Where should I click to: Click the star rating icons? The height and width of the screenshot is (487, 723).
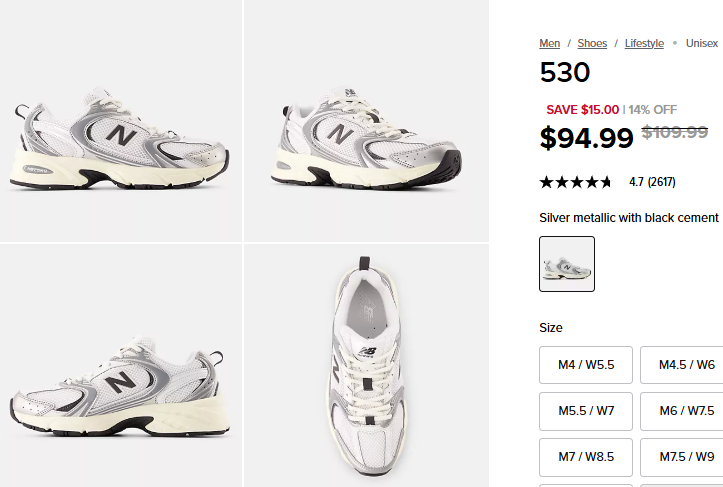click(x=575, y=182)
